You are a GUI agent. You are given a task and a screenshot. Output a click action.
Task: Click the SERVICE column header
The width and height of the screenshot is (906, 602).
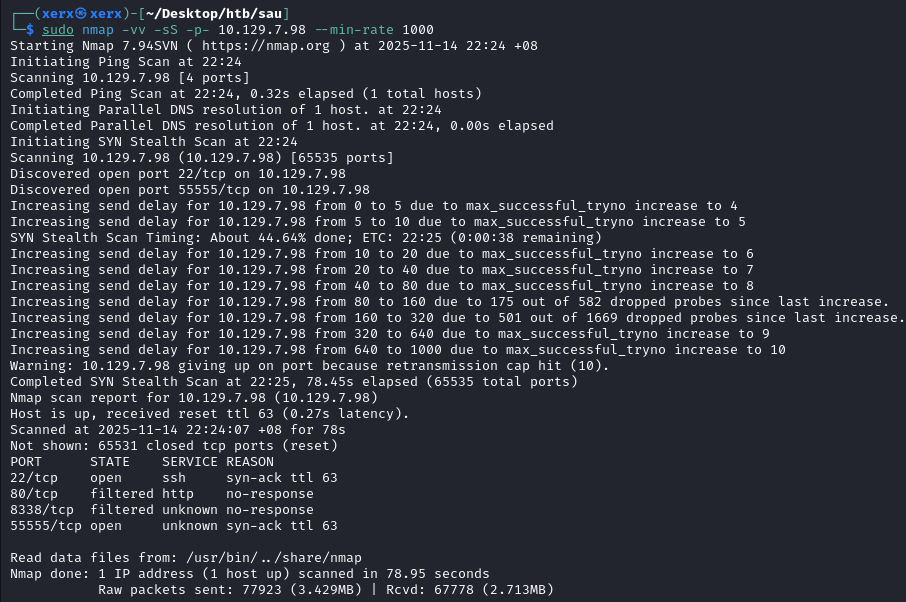190,462
